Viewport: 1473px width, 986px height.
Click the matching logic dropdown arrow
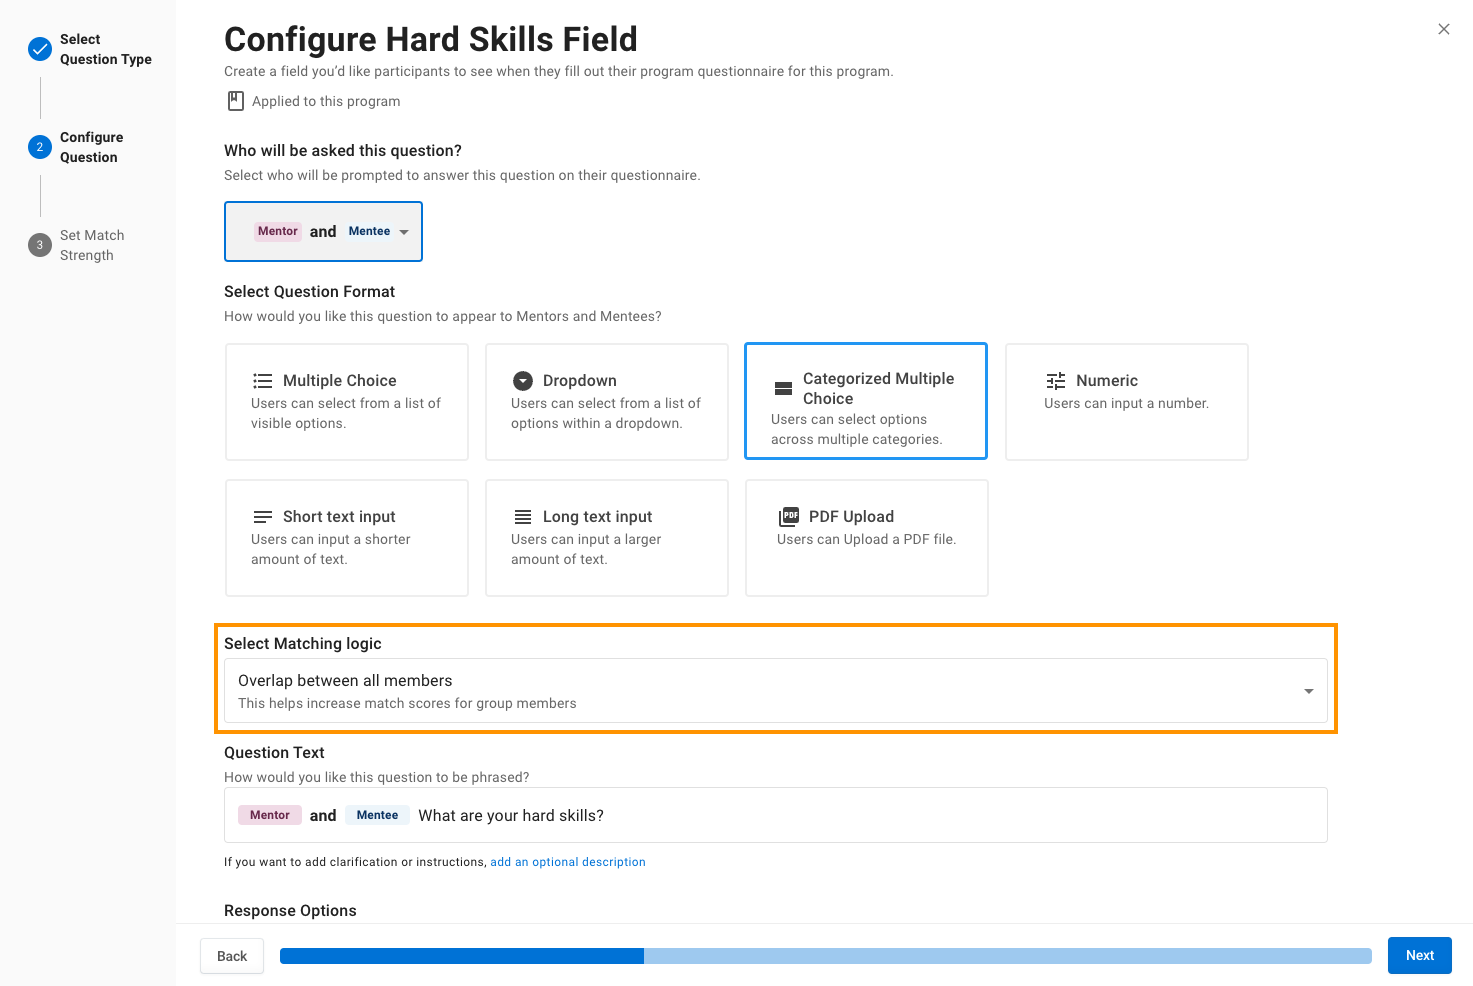coord(1308,691)
